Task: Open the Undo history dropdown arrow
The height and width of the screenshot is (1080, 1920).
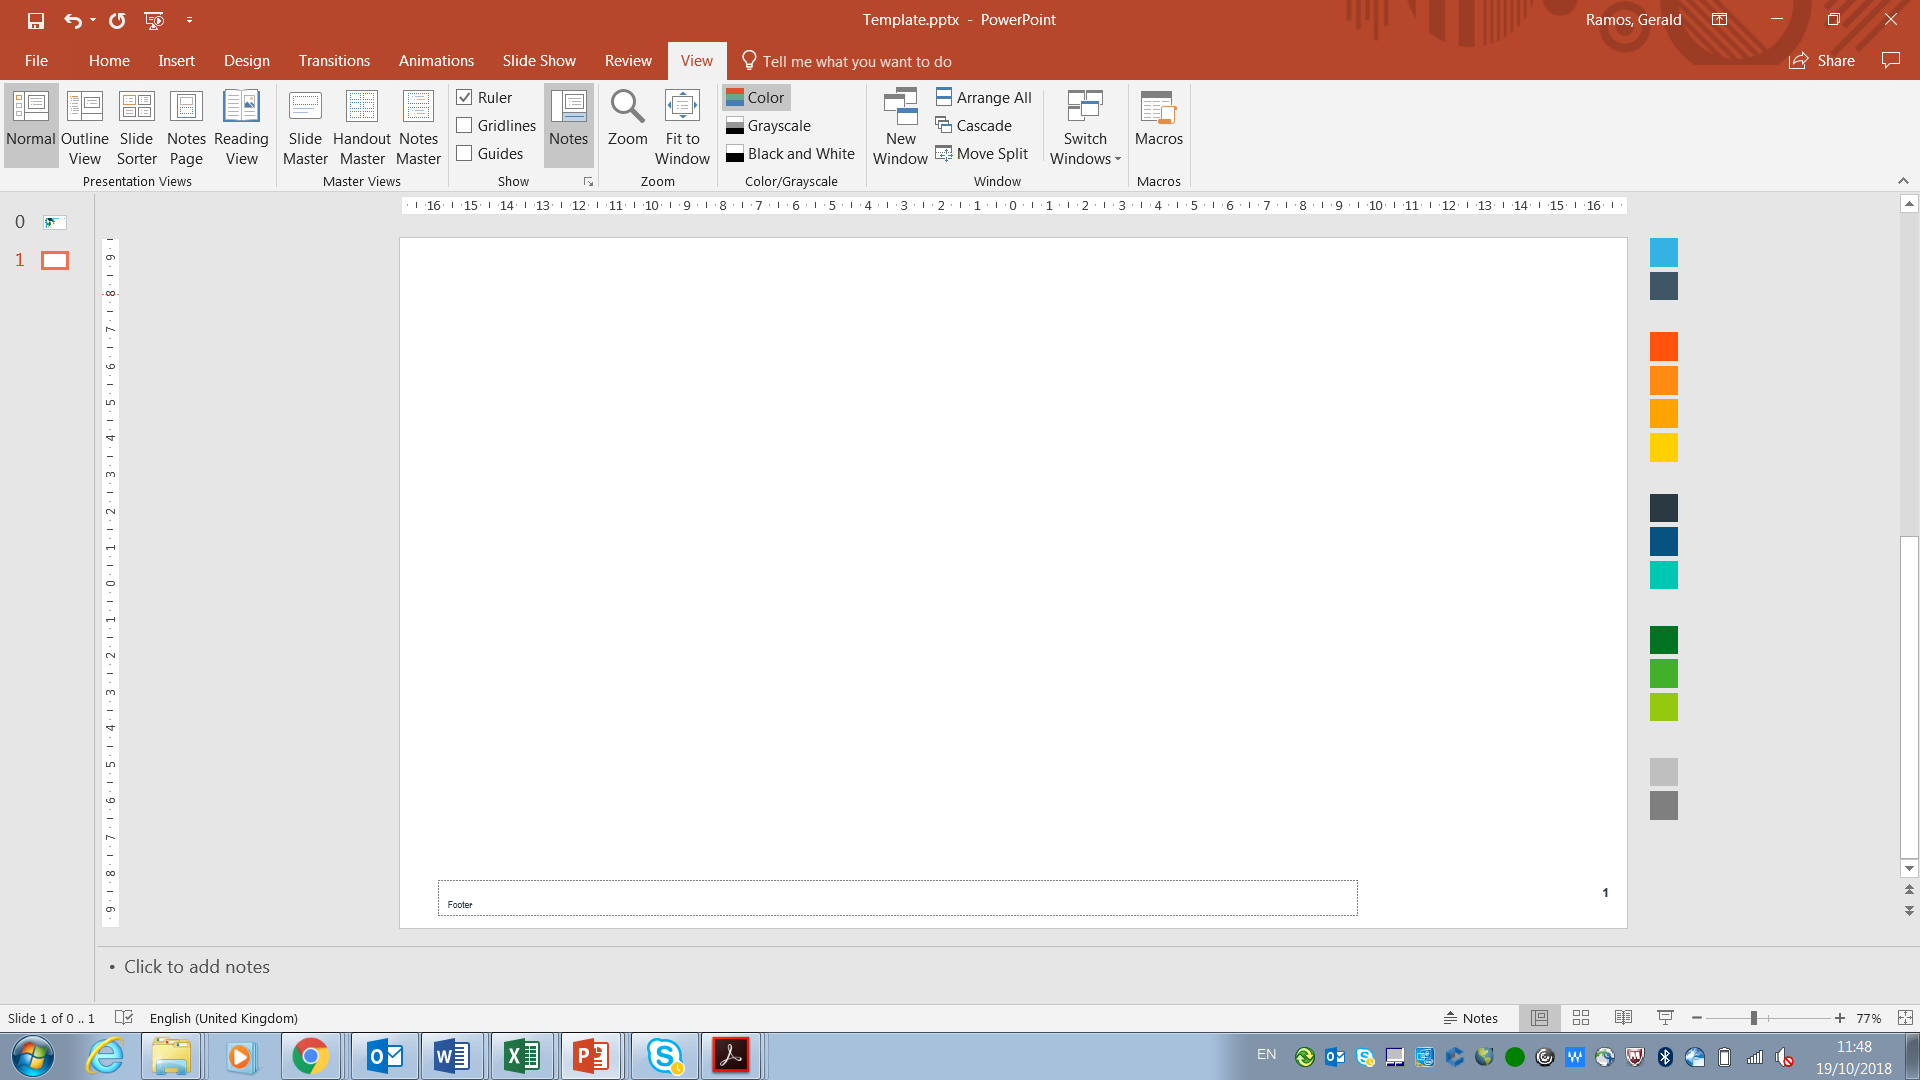Action: (93, 20)
